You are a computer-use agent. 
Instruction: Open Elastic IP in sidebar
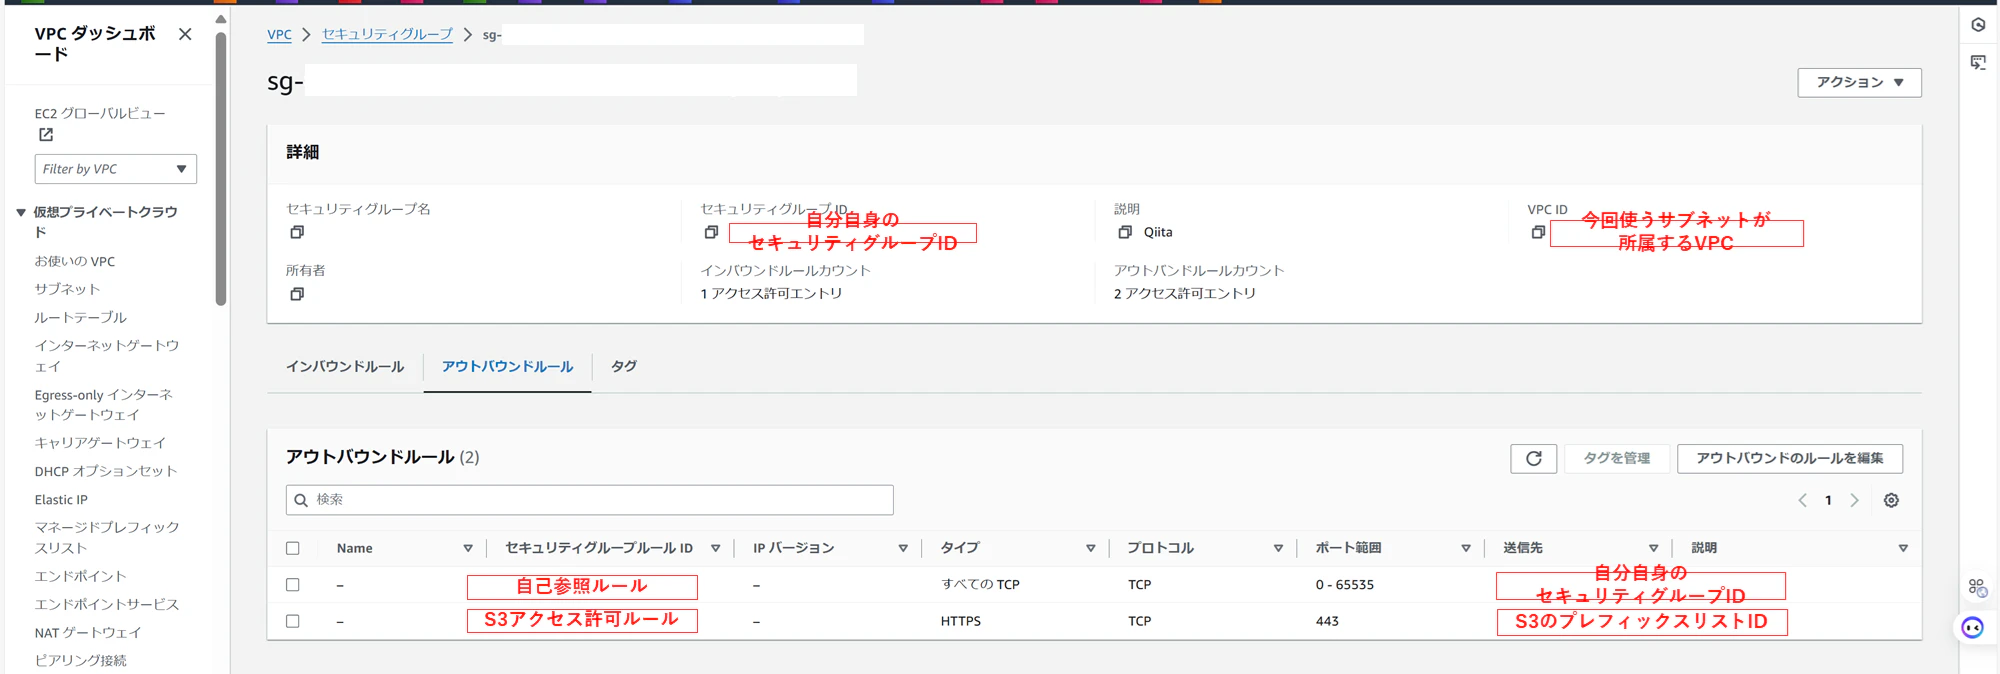(x=61, y=499)
